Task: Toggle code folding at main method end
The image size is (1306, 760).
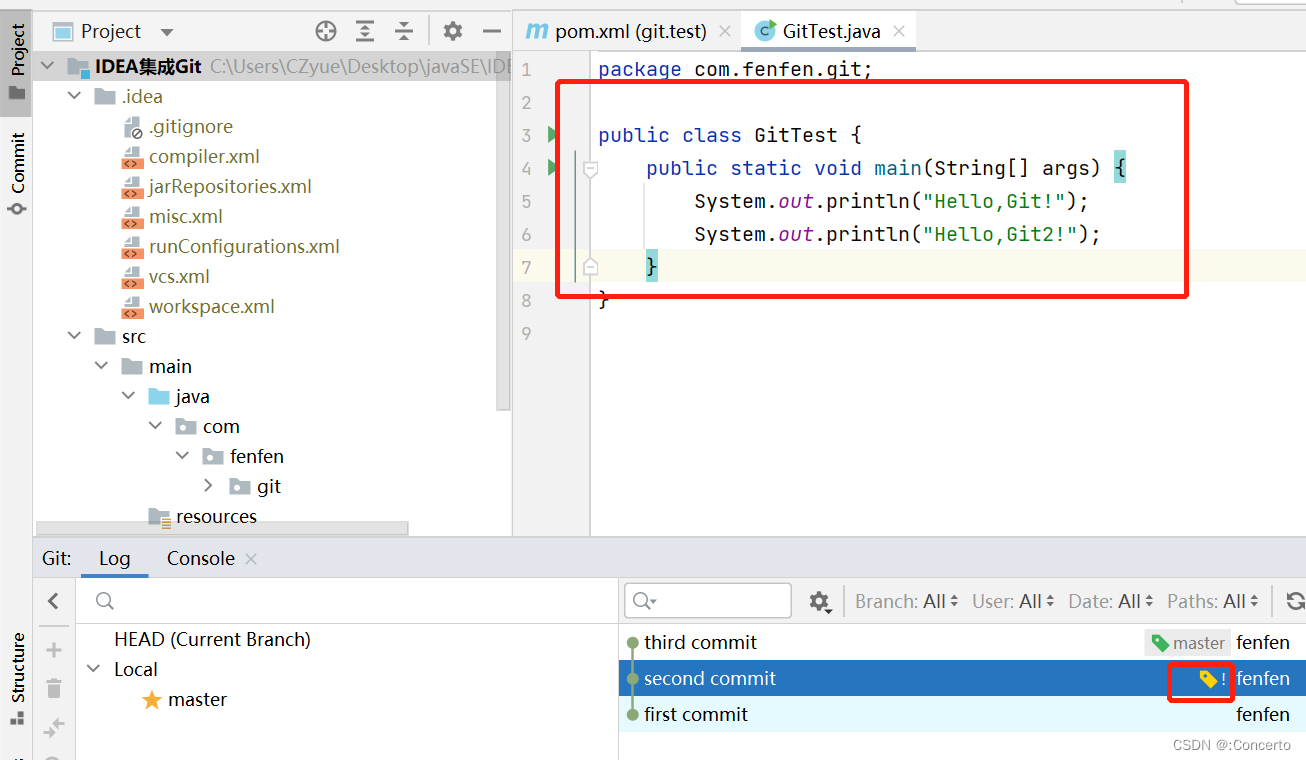Action: [591, 267]
